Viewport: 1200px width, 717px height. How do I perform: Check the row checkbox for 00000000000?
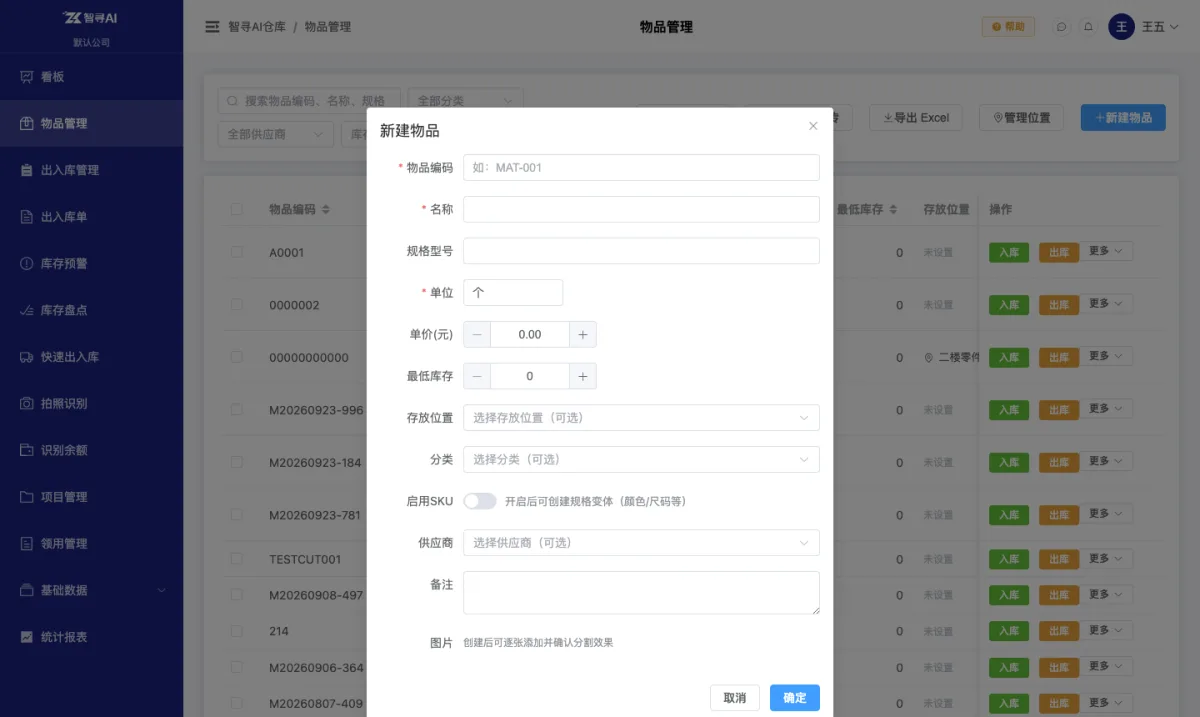[236, 357]
